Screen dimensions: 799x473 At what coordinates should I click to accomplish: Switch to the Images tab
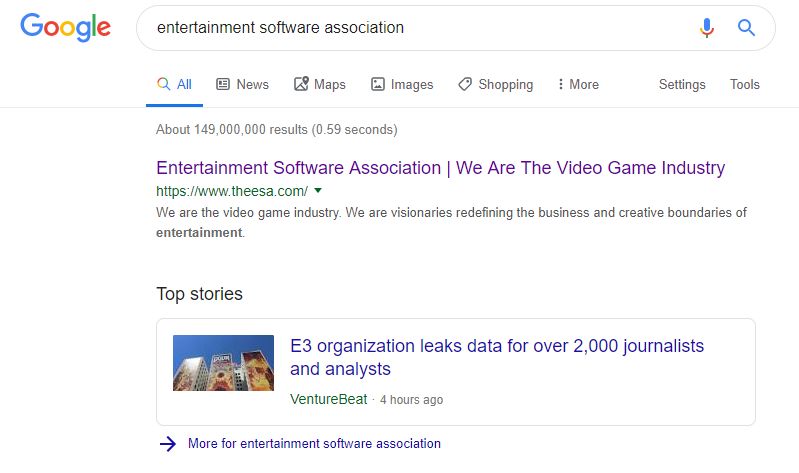402,85
